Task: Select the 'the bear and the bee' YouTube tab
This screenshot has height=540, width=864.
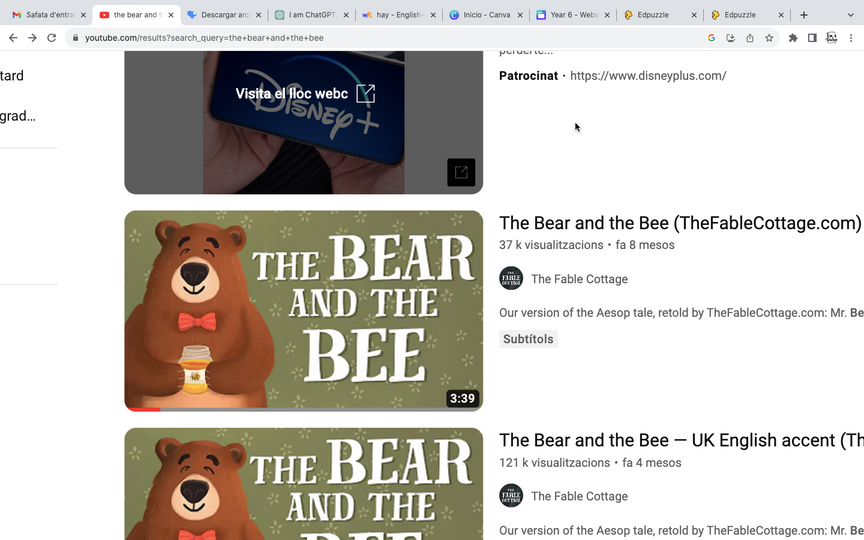Action: (x=136, y=15)
